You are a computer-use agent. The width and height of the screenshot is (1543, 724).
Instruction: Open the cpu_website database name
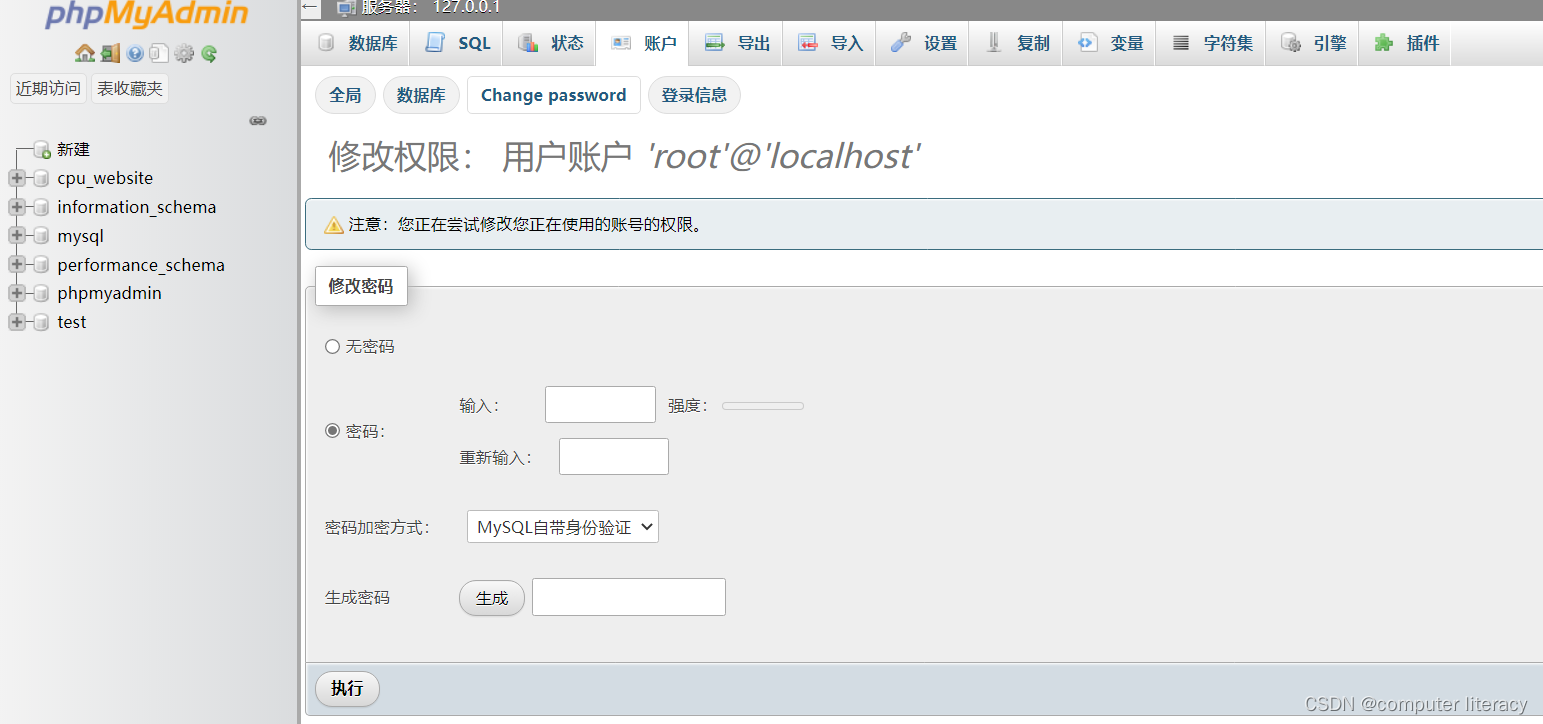click(x=105, y=178)
